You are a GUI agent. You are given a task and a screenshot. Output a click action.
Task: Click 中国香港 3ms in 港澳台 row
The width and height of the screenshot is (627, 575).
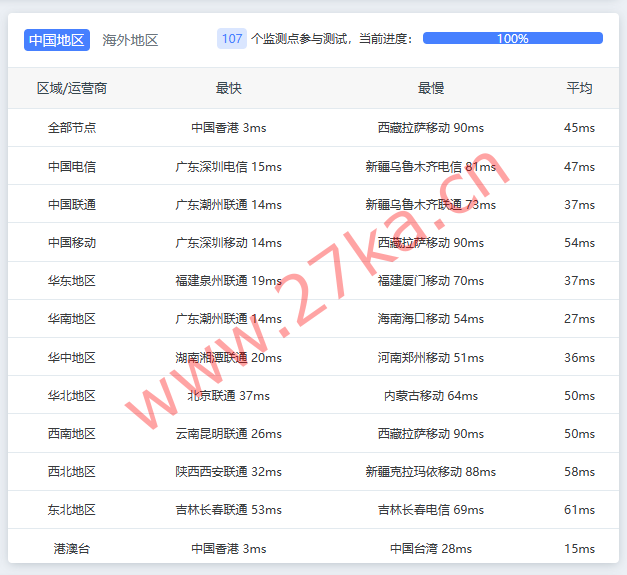point(229,548)
